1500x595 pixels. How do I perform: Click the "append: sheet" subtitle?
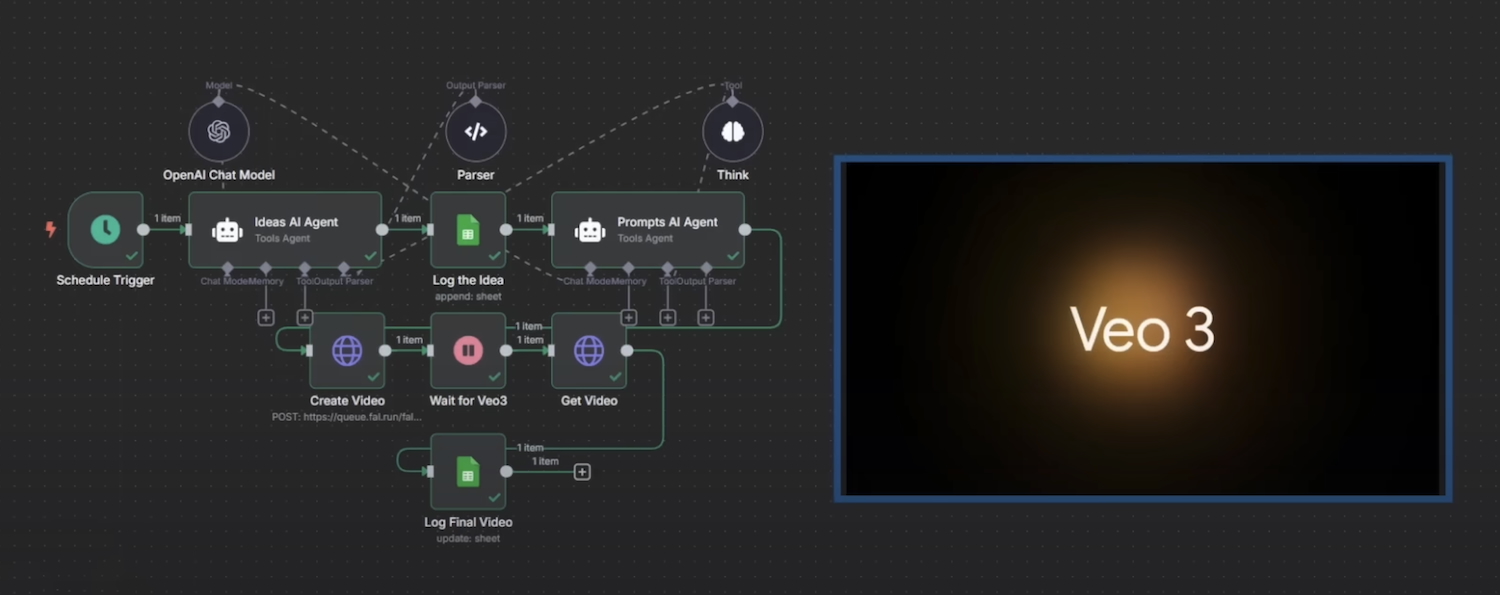click(x=468, y=296)
